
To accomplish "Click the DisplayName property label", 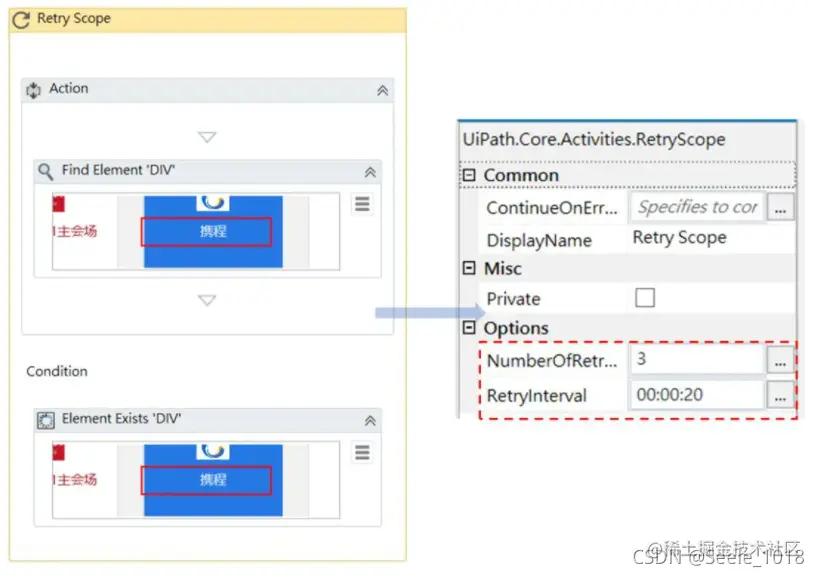I will [x=539, y=240].
